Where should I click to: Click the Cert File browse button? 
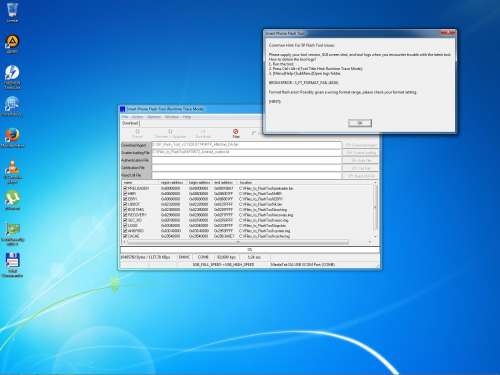(360, 168)
